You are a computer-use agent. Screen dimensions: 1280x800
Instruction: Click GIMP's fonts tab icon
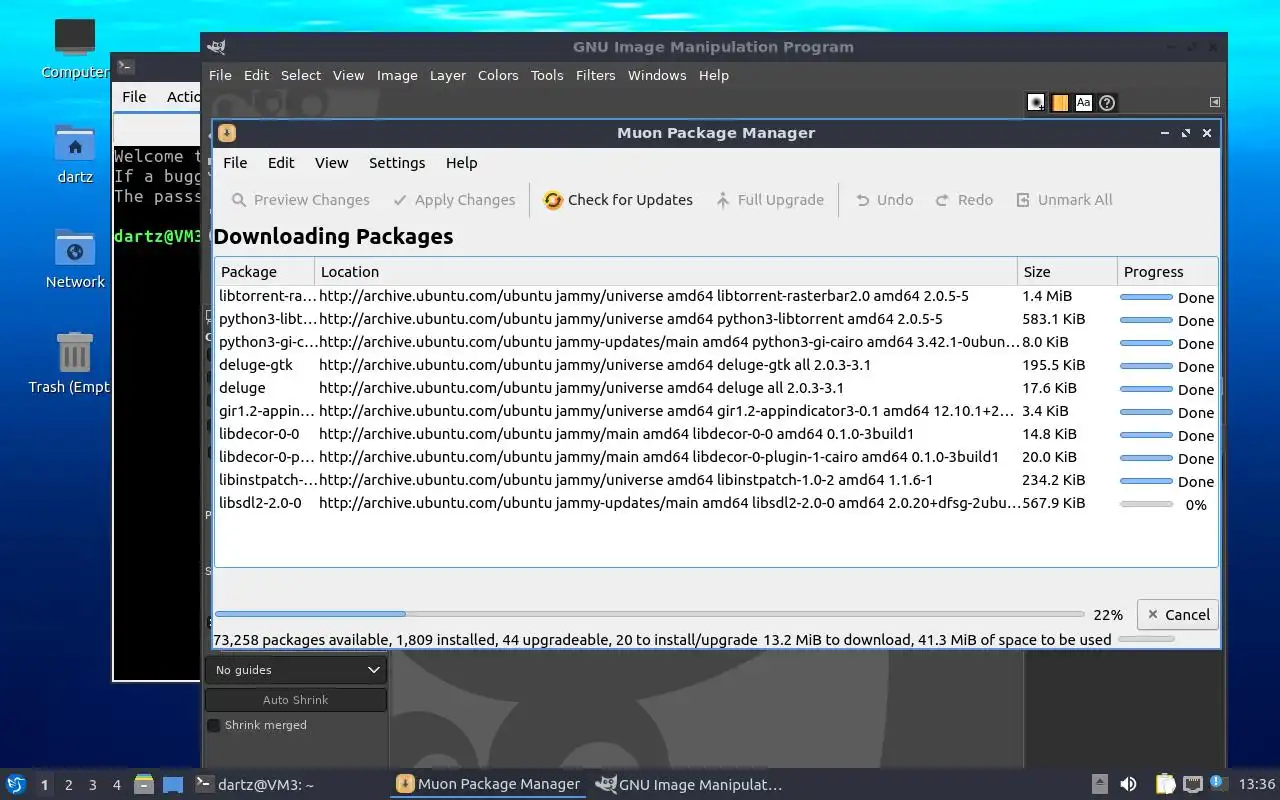[x=1083, y=102]
